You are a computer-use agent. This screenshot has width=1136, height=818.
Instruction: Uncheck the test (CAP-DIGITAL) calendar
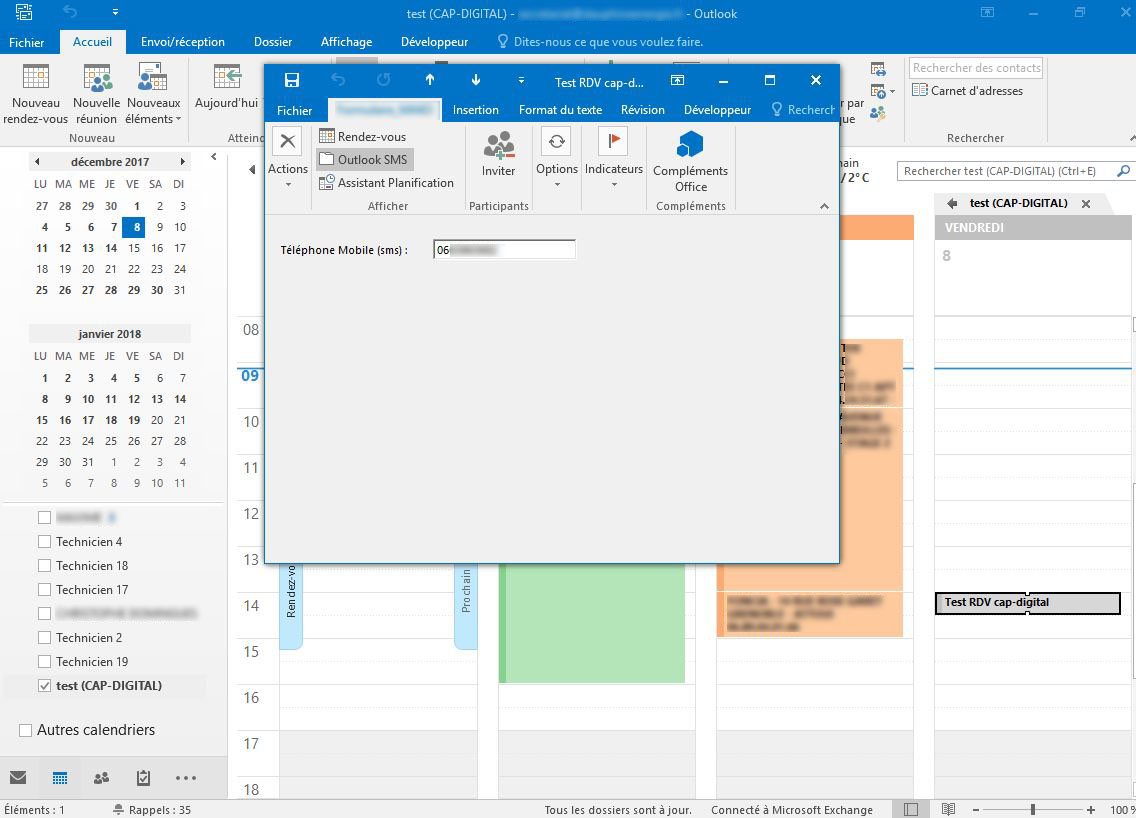pos(44,685)
